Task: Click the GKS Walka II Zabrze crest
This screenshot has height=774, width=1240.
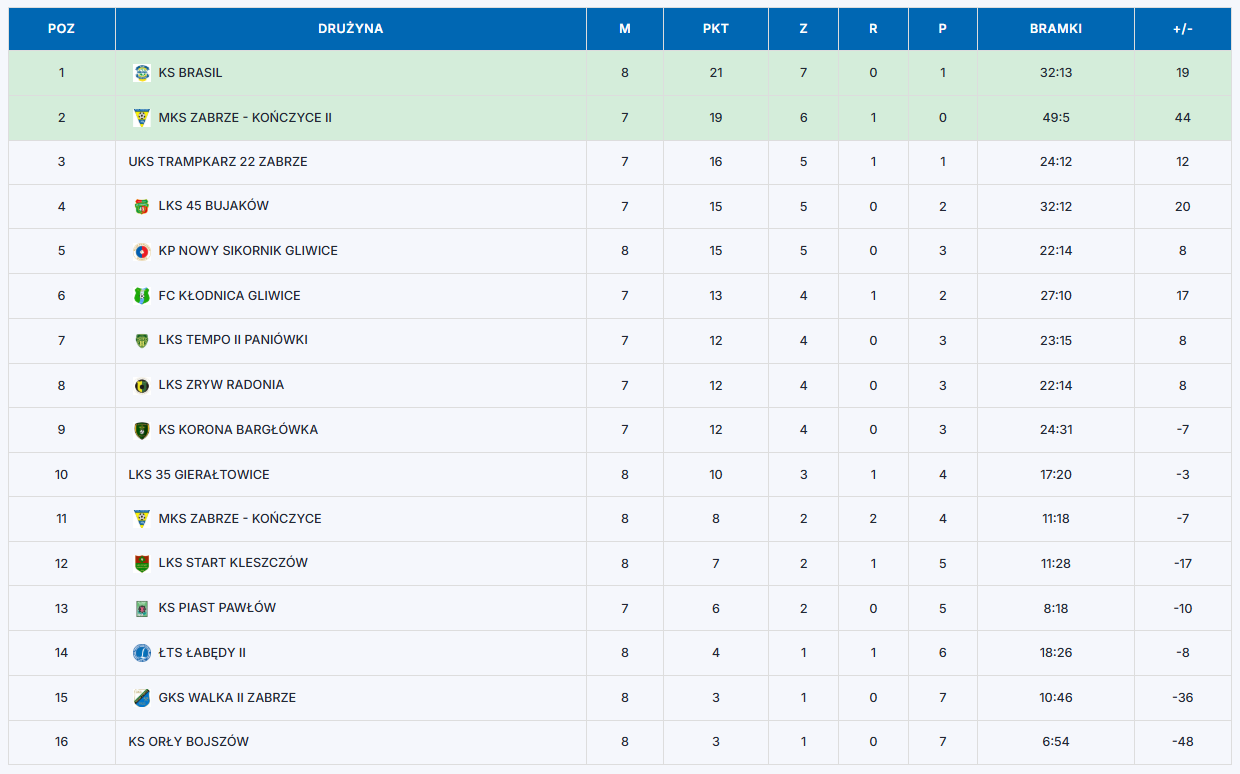Action: click(x=142, y=698)
